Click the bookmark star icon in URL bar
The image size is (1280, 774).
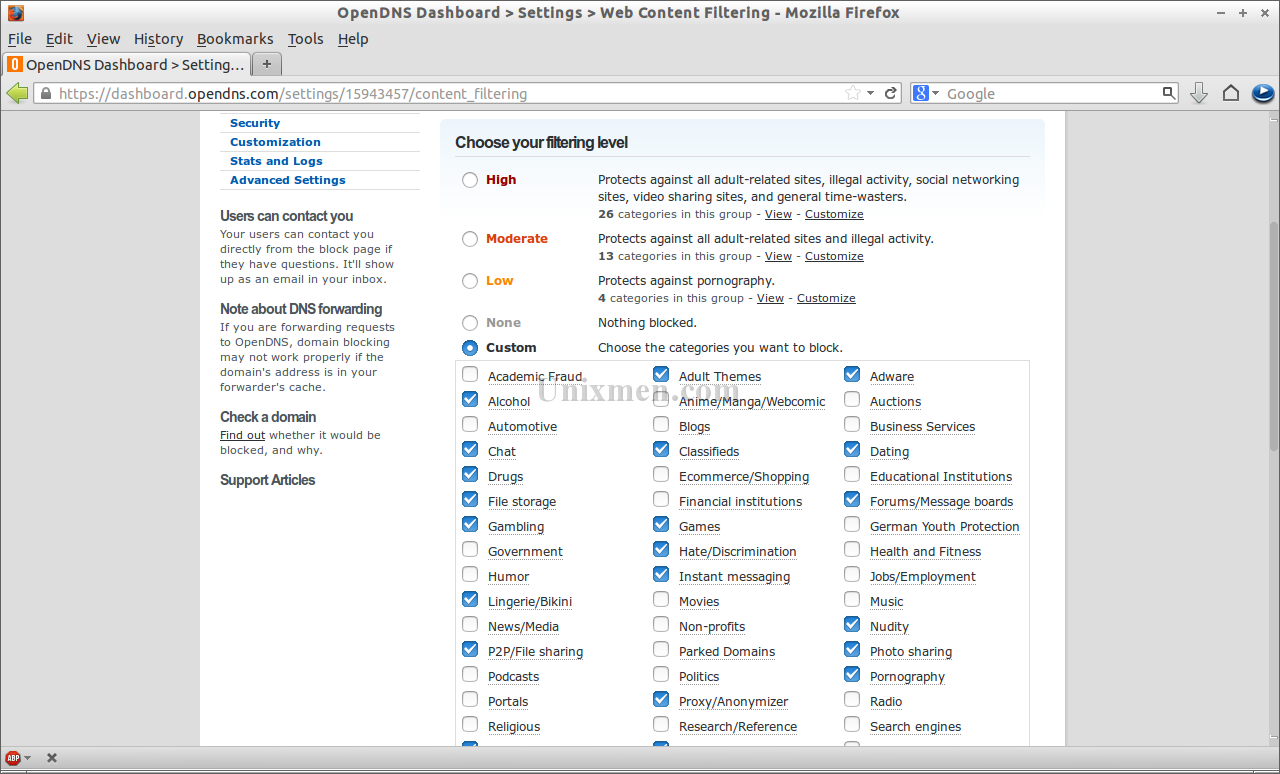[x=853, y=93]
